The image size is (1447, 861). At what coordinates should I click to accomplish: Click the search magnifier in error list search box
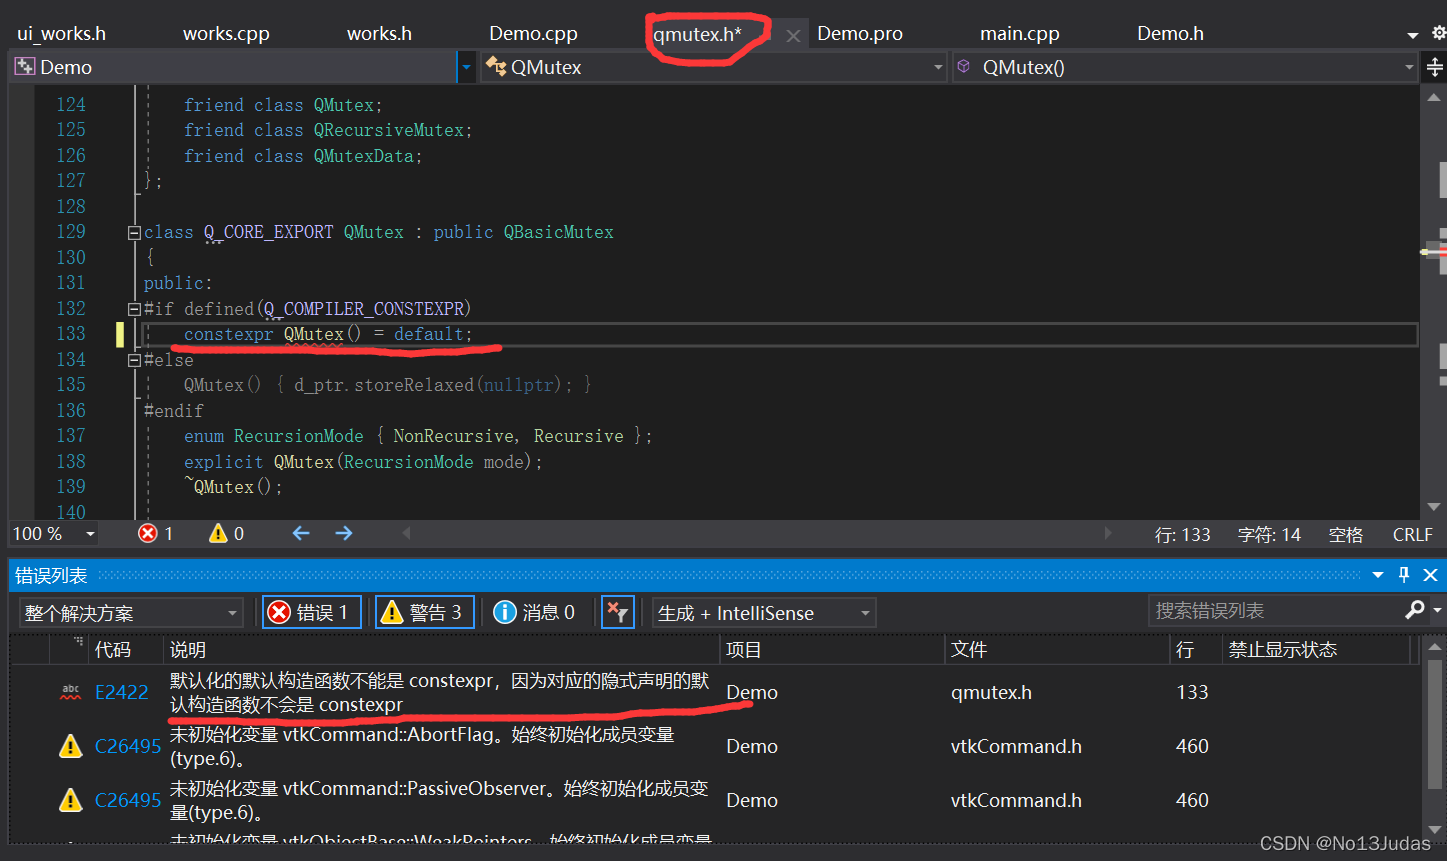point(1414,610)
